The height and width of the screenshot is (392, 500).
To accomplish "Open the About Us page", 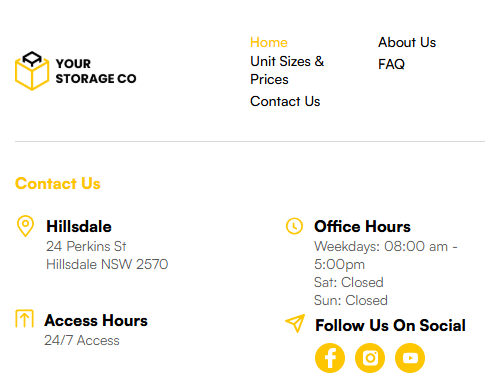I will pos(407,42).
